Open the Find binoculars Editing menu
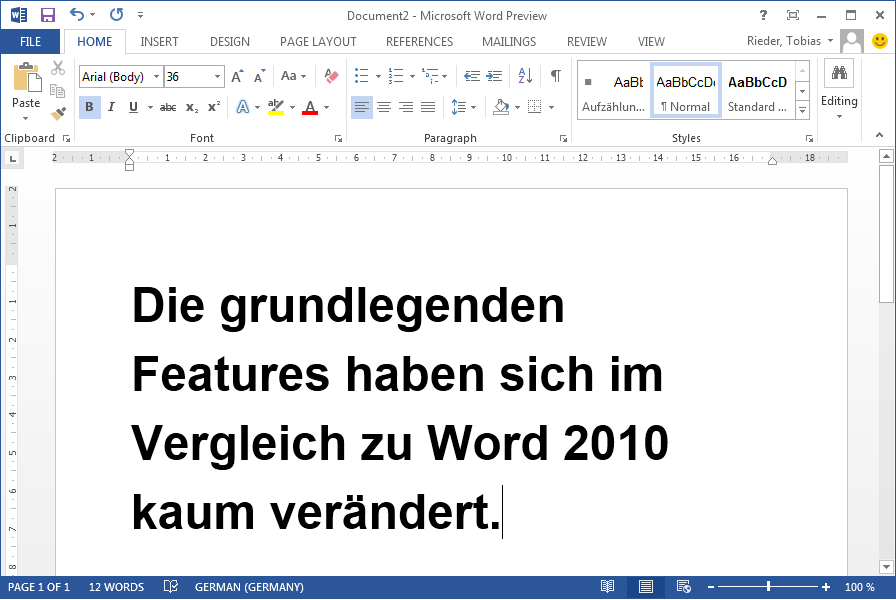The image size is (896, 600). [x=839, y=89]
